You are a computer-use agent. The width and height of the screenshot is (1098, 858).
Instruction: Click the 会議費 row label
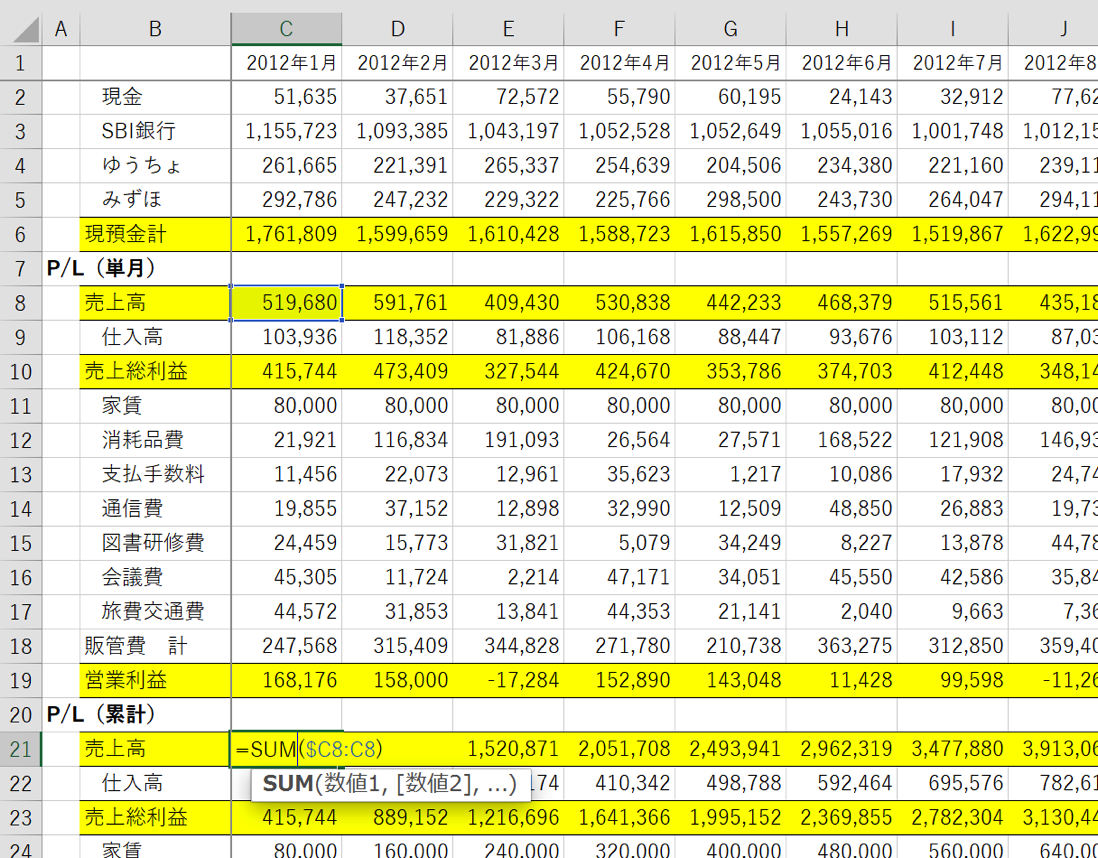132,577
